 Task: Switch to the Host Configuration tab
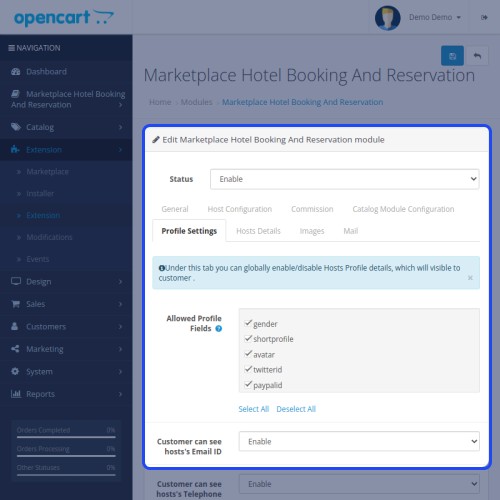click(240, 209)
